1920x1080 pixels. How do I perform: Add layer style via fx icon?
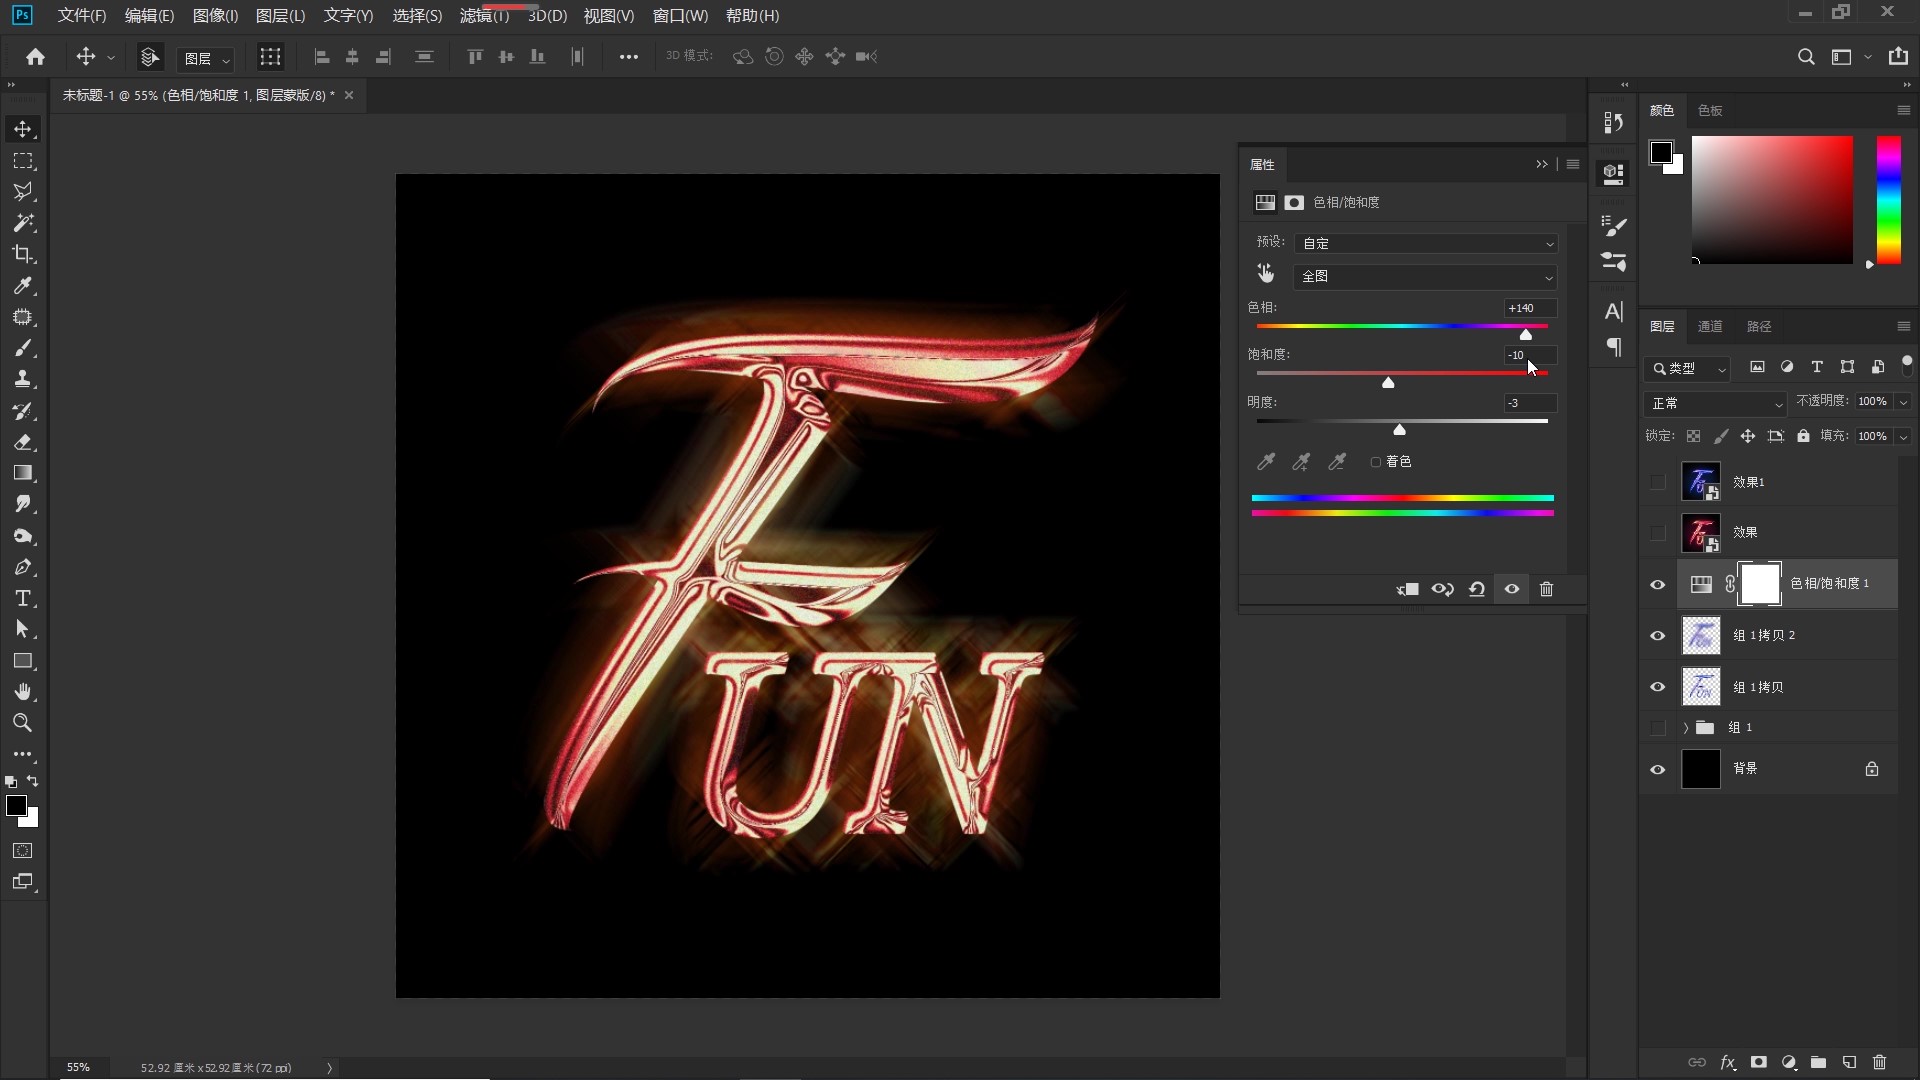(x=1727, y=1062)
